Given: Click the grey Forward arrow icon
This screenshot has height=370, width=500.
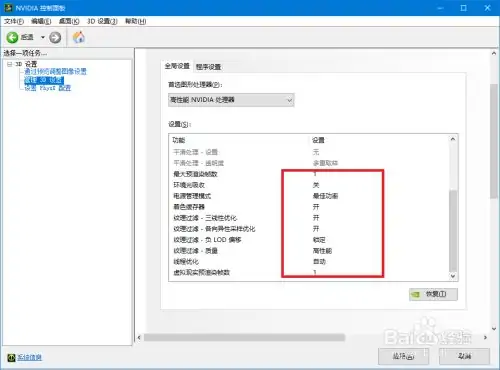Looking at the screenshot, I should [x=55, y=37].
